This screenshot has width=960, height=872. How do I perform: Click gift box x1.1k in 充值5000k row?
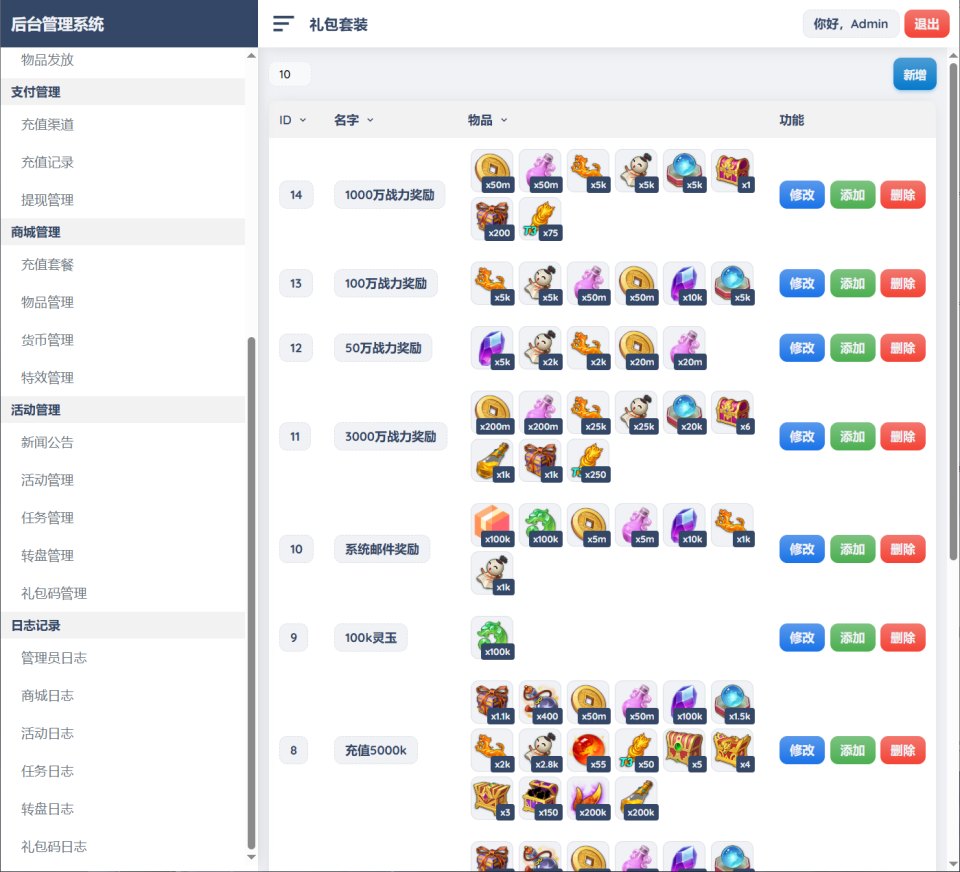pos(492,702)
